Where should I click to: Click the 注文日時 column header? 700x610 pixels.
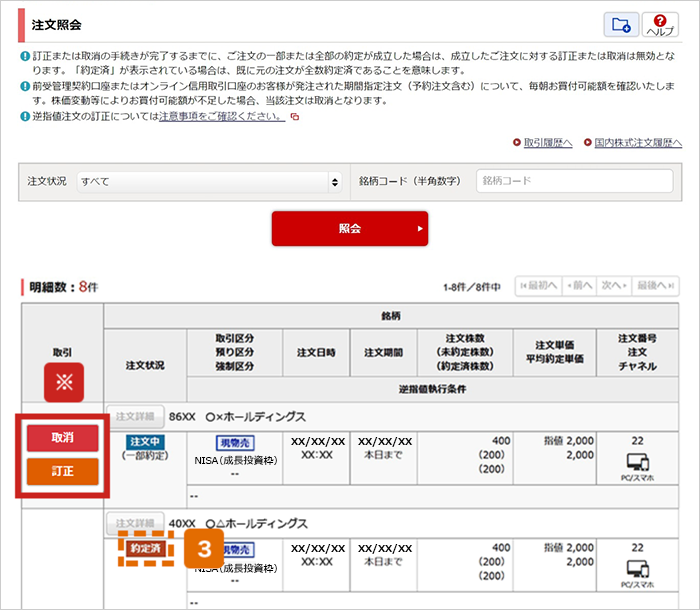(x=316, y=353)
